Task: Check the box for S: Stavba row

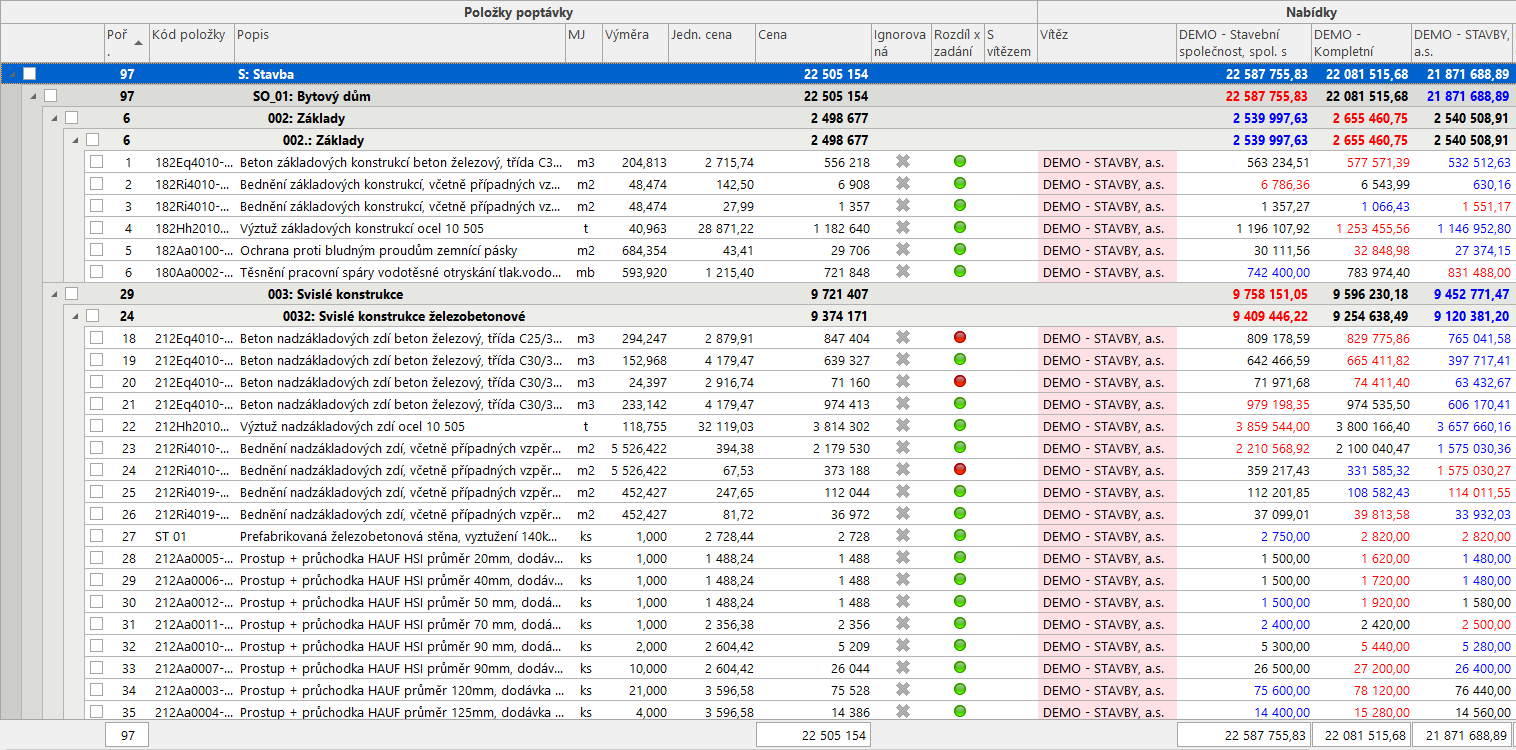Action: tap(30, 74)
